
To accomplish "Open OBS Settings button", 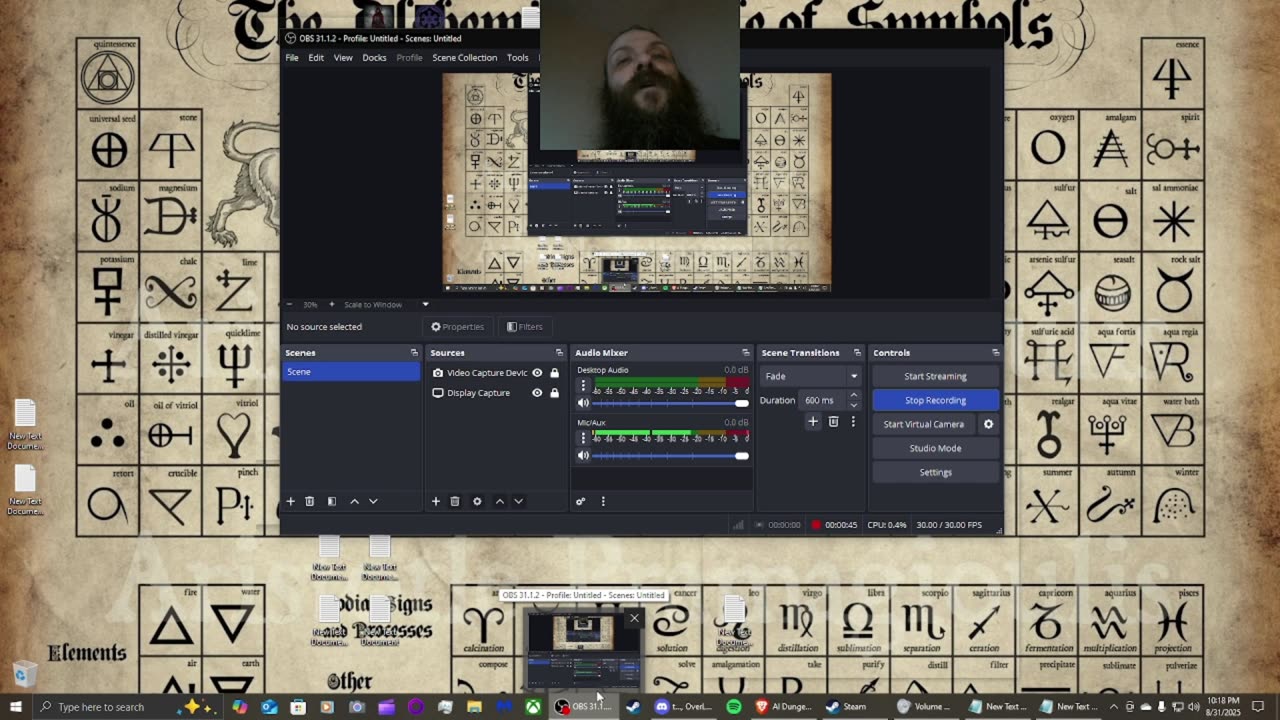I will click(935, 472).
